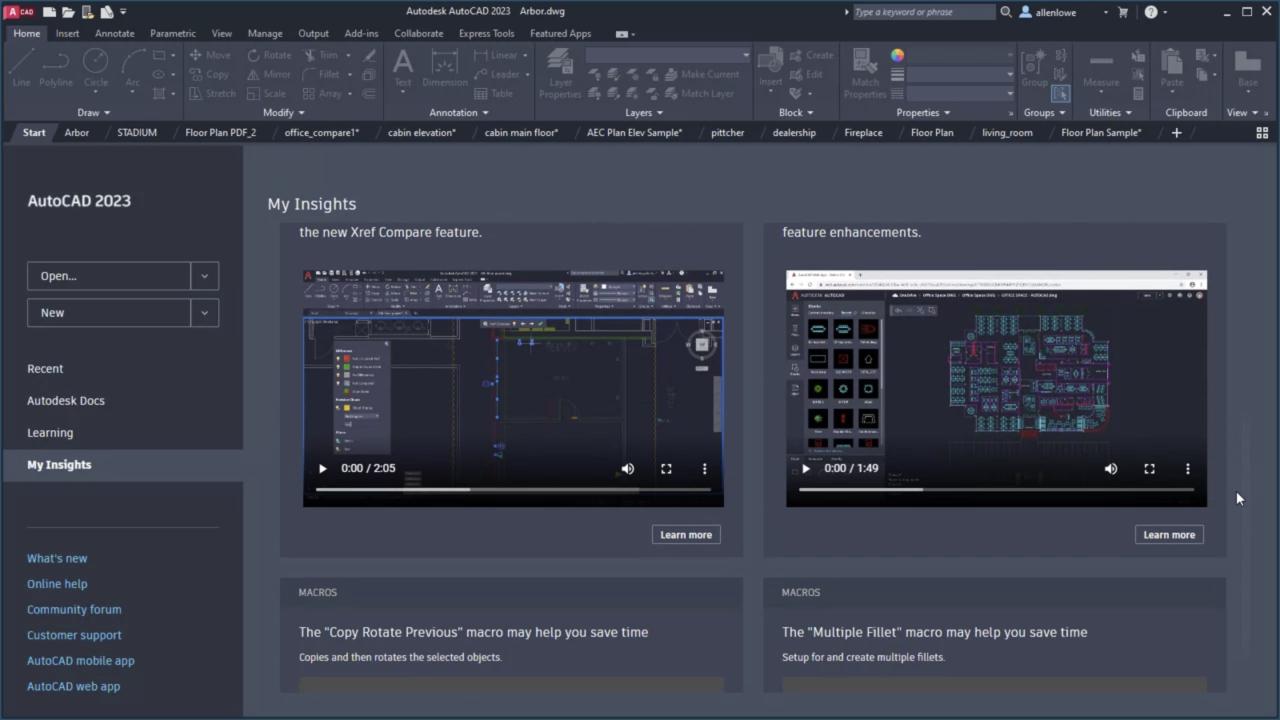Image resolution: width=1280 pixels, height=720 pixels.
Task: Open the Fireplace drawing tab
Action: pyautogui.click(x=863, y=132)
